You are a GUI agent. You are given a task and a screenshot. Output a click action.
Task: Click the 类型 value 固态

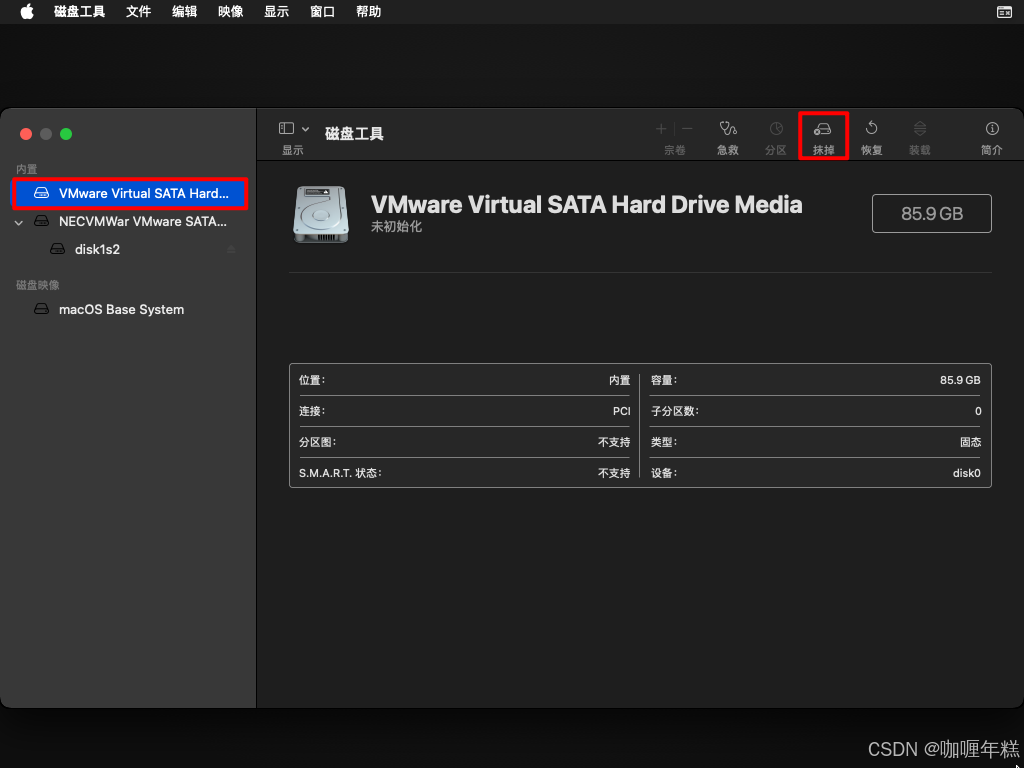tap(970, 442)
